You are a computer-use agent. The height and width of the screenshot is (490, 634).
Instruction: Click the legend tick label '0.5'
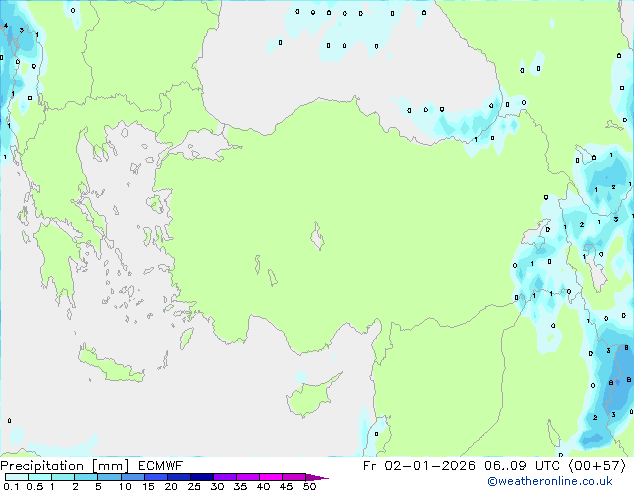34,486
